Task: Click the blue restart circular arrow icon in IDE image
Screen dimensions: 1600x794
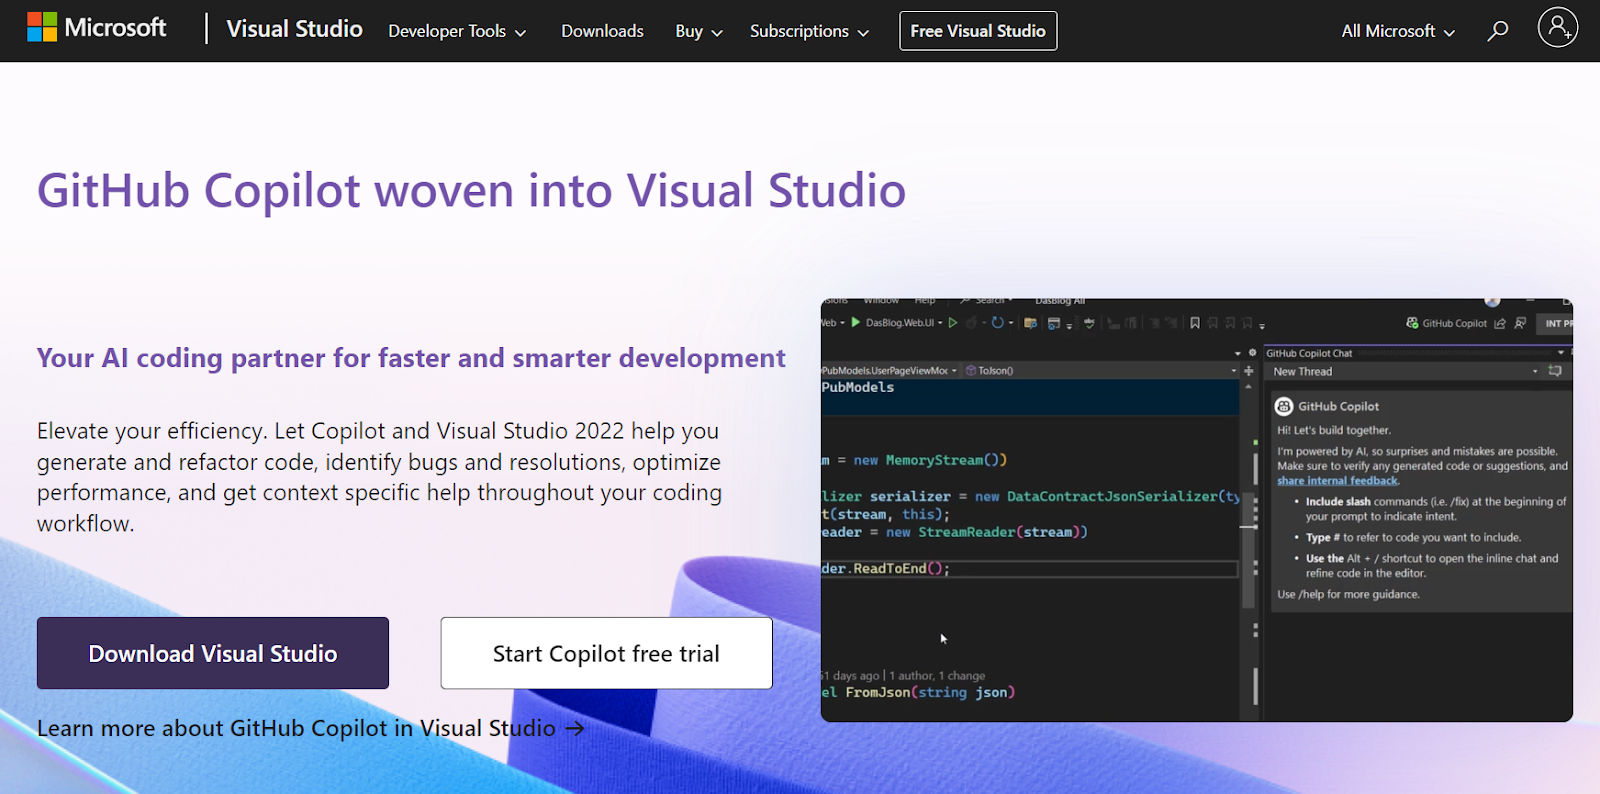Action: [x=997, y=322]
